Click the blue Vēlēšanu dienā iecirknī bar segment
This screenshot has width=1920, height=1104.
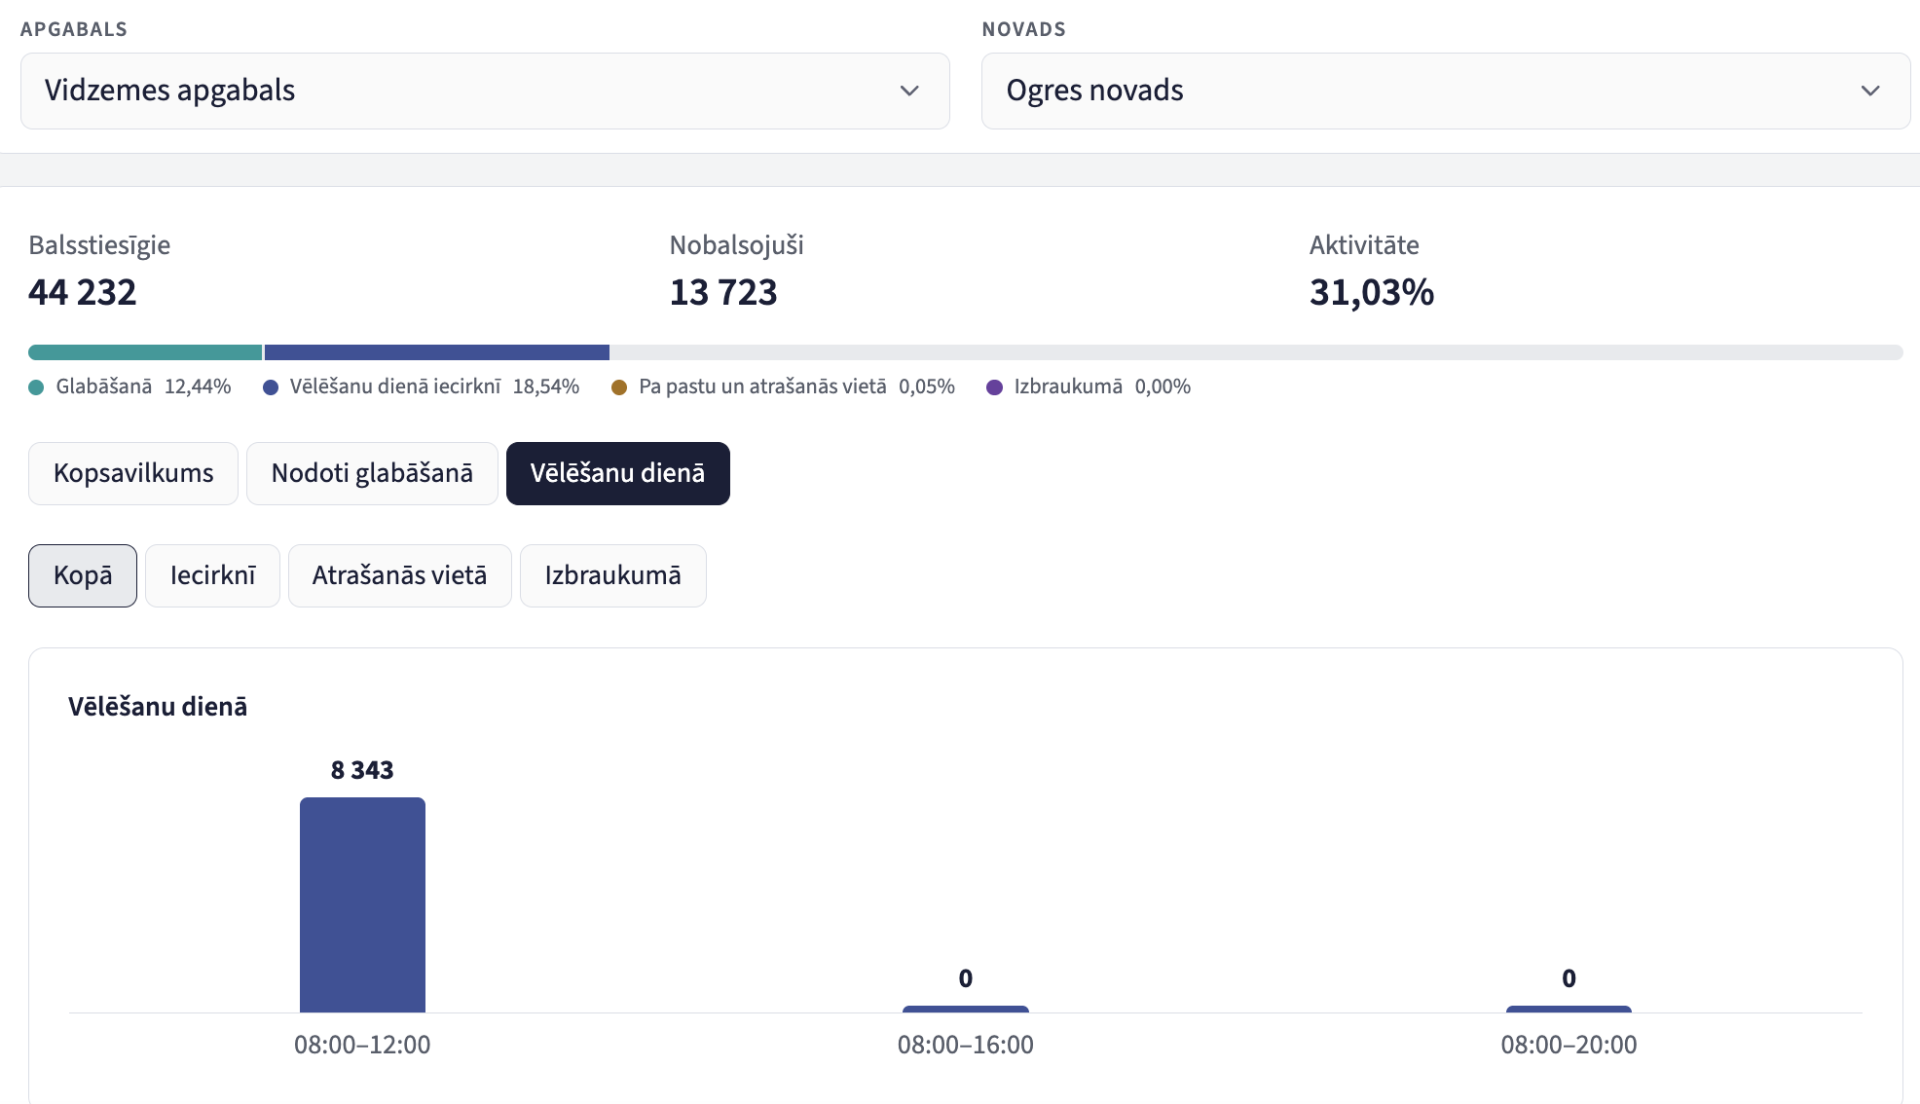[x=437, y=352]
